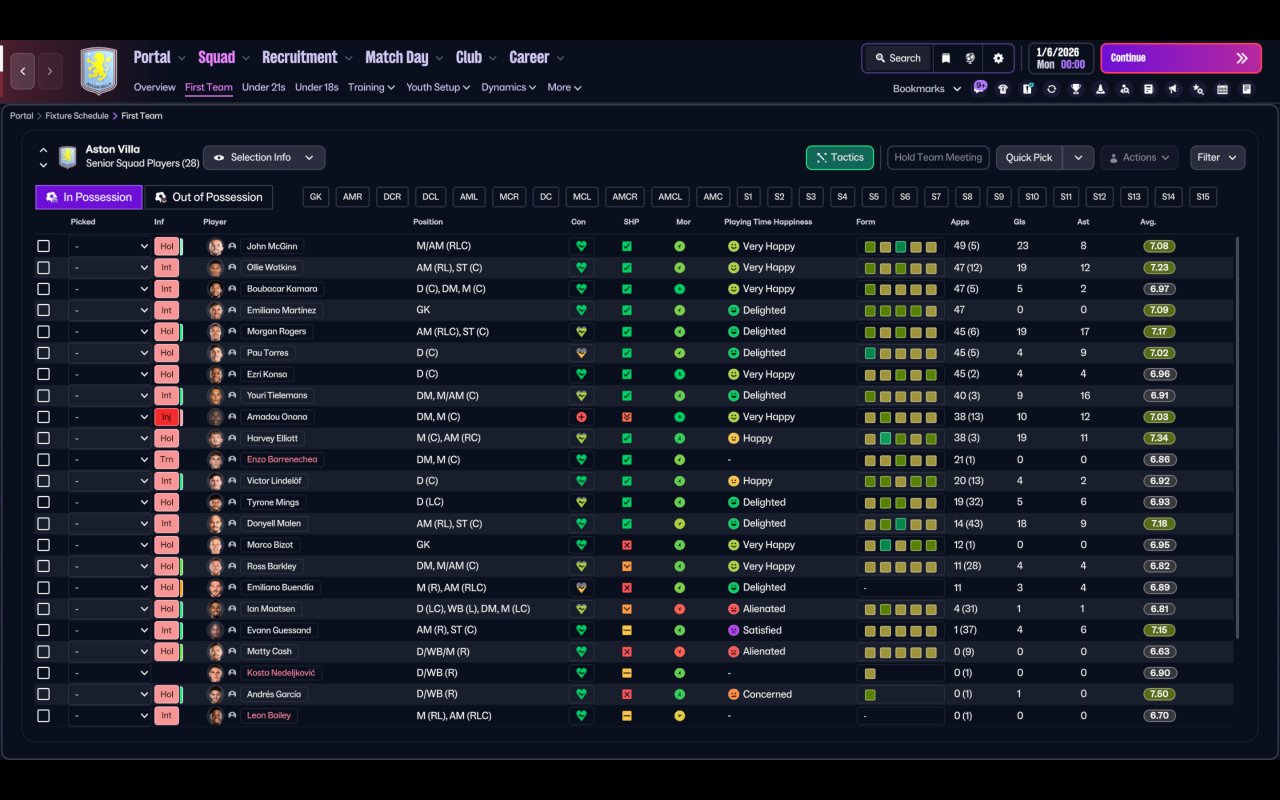1280x800 pixels.
Task: Open Ollie Watkins' Picked position dropdown
Action: point(110,268)
